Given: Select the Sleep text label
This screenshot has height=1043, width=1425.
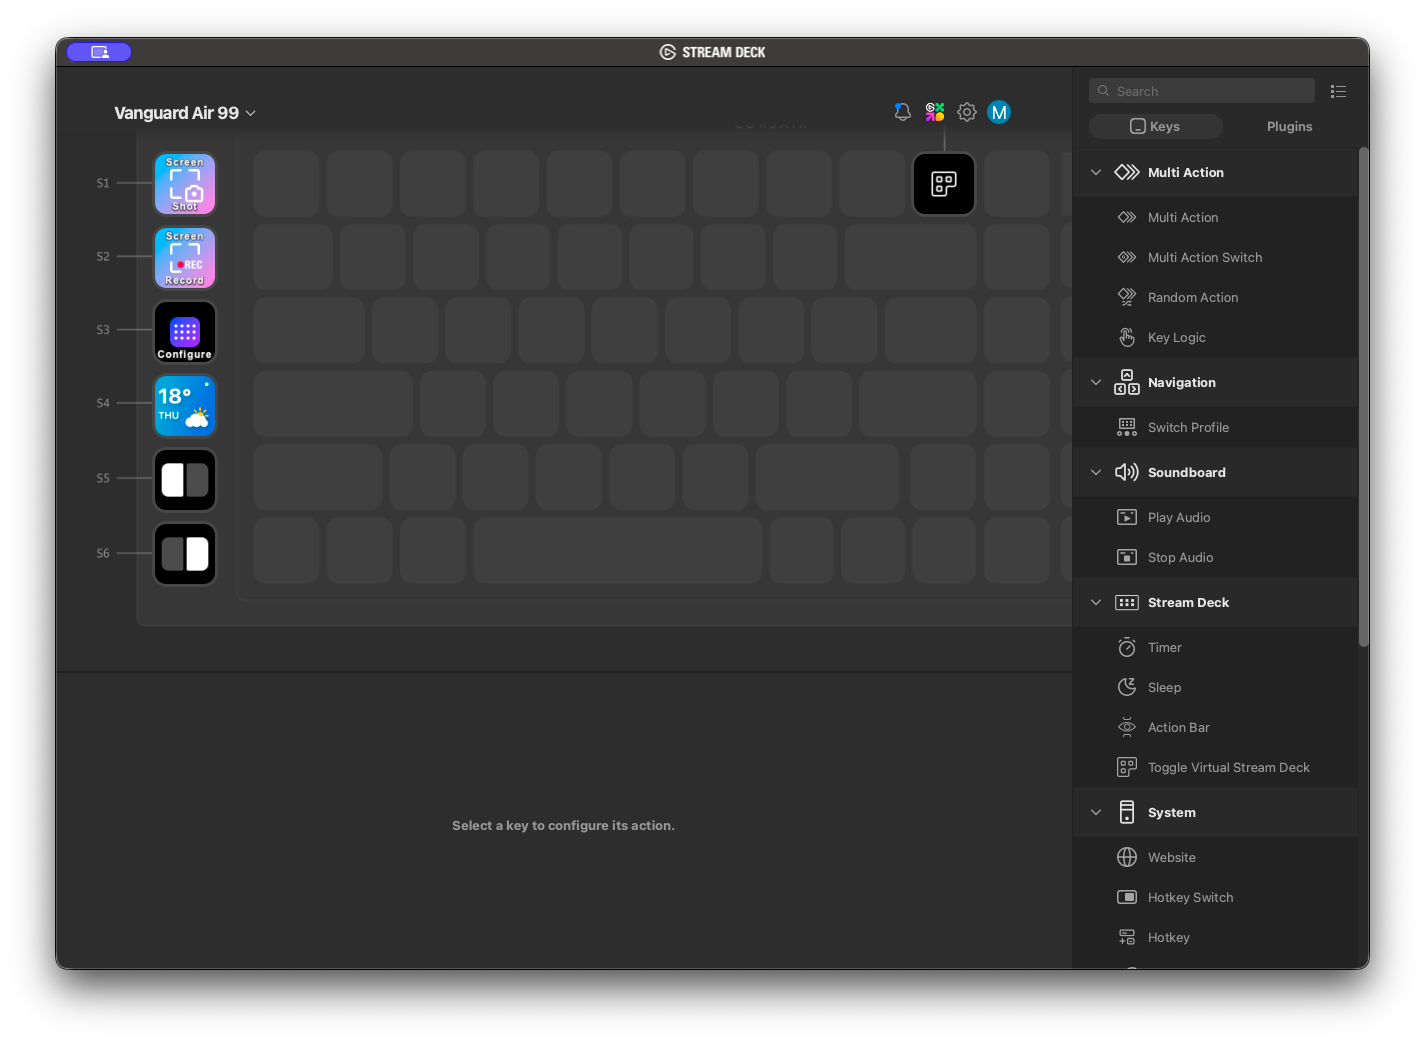Looking at the screenshot, I should click(1165, 687).
